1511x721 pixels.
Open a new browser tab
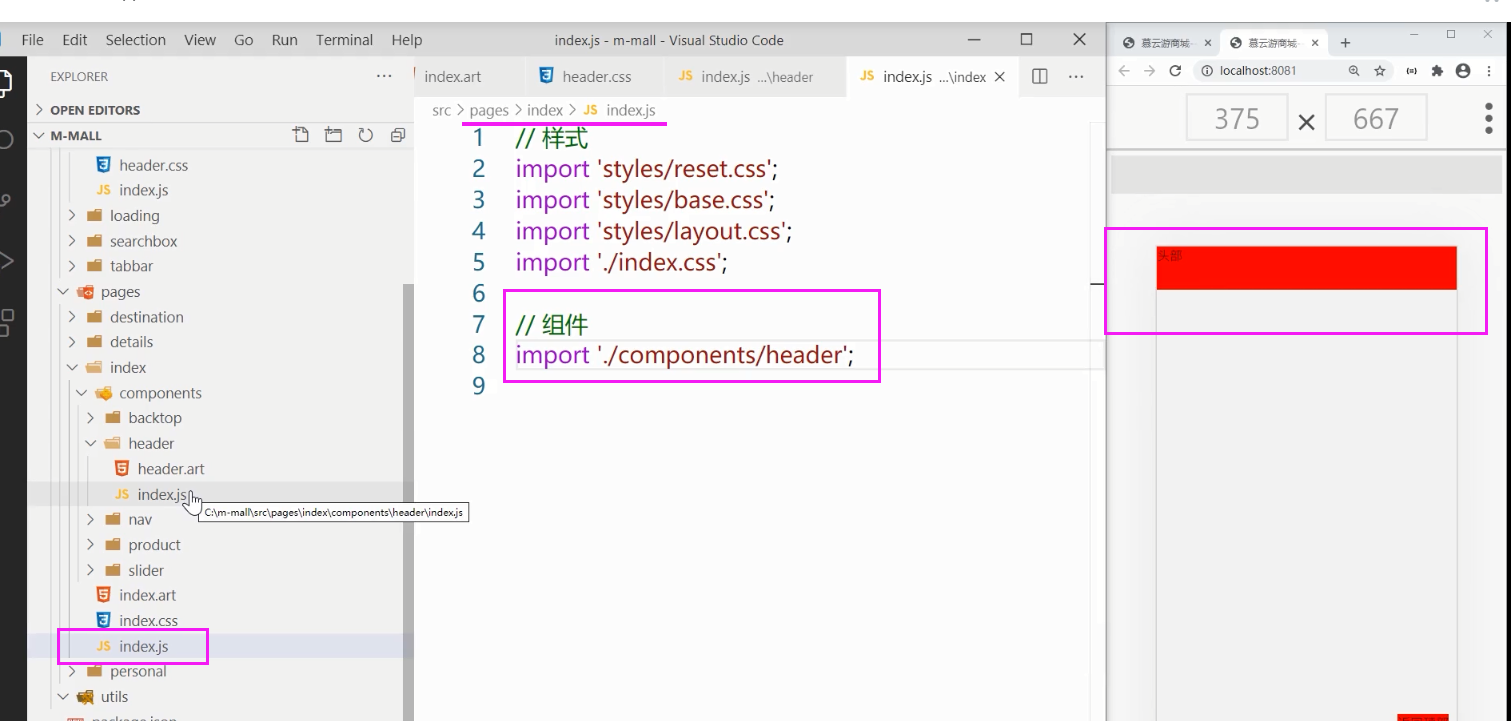point(1345,43)
